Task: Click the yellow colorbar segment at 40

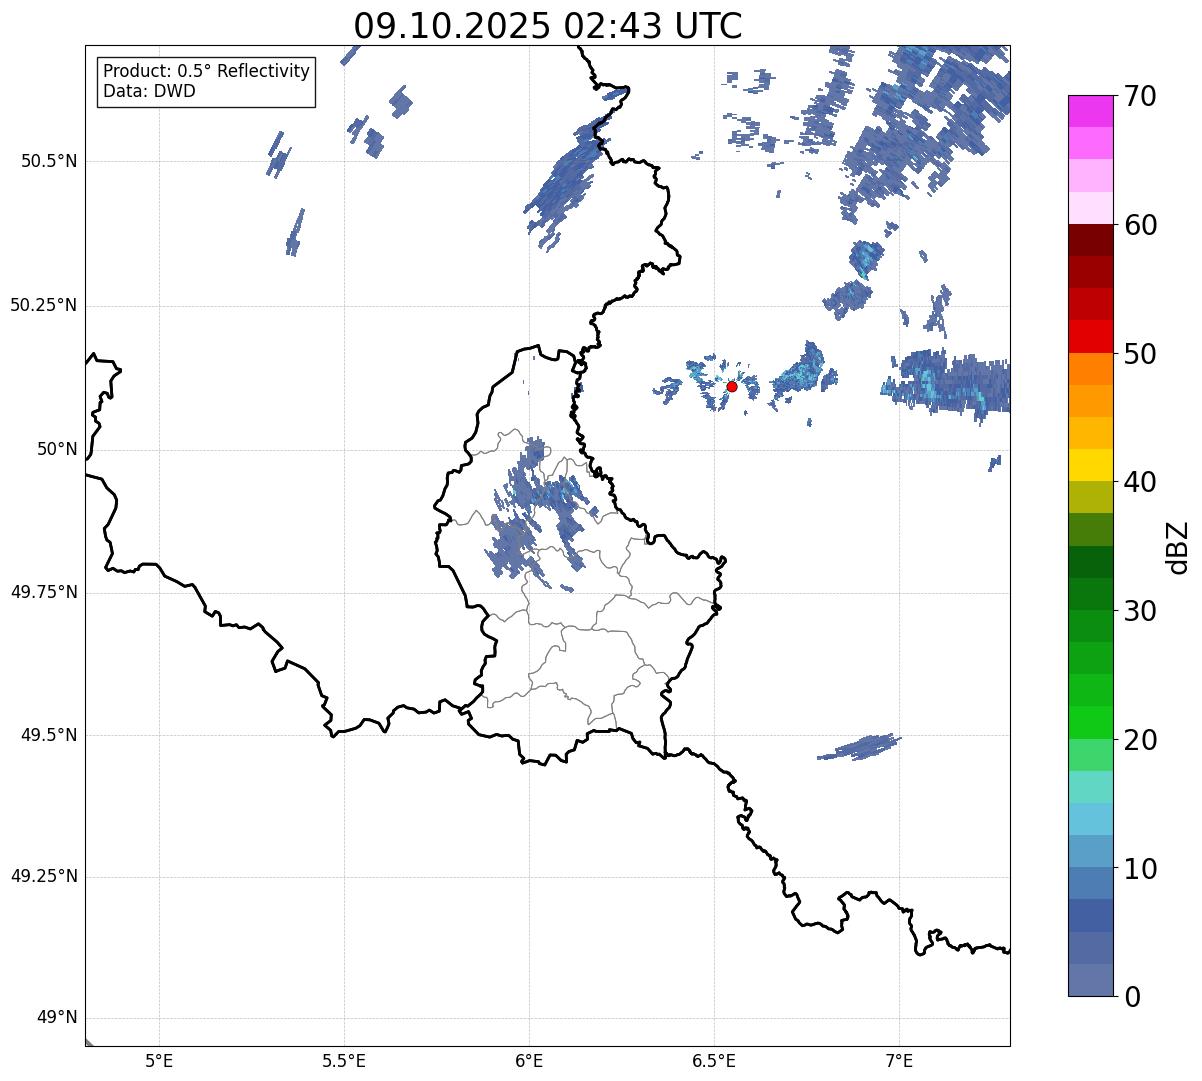Action: click(1091, 465)
